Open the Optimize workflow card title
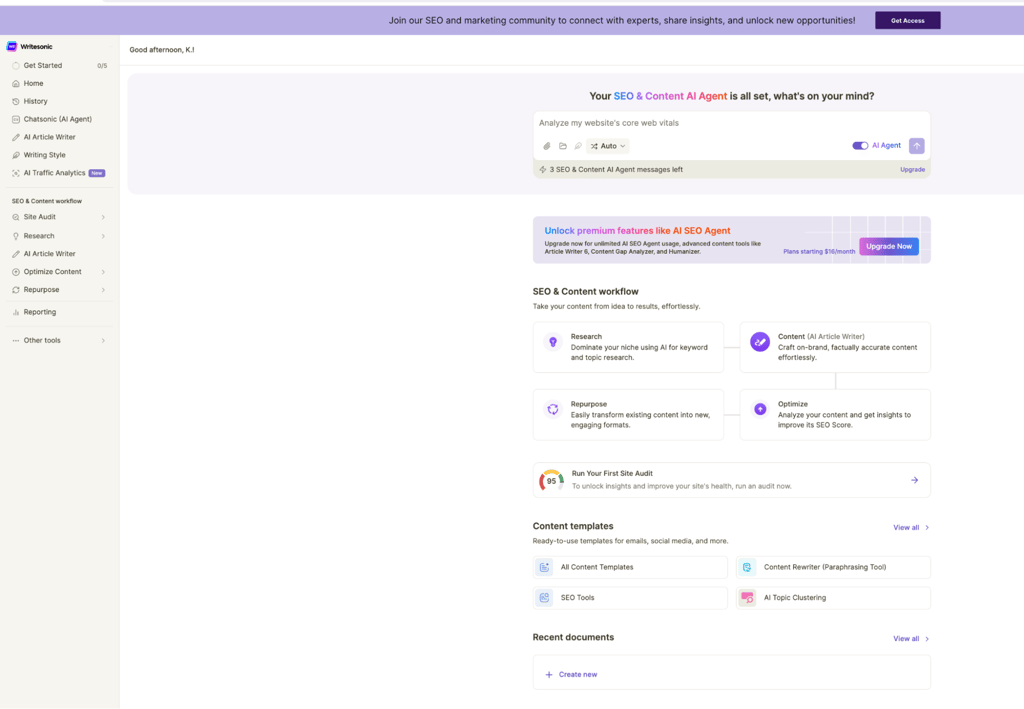1024x709 pixels. tap(793, 404)
